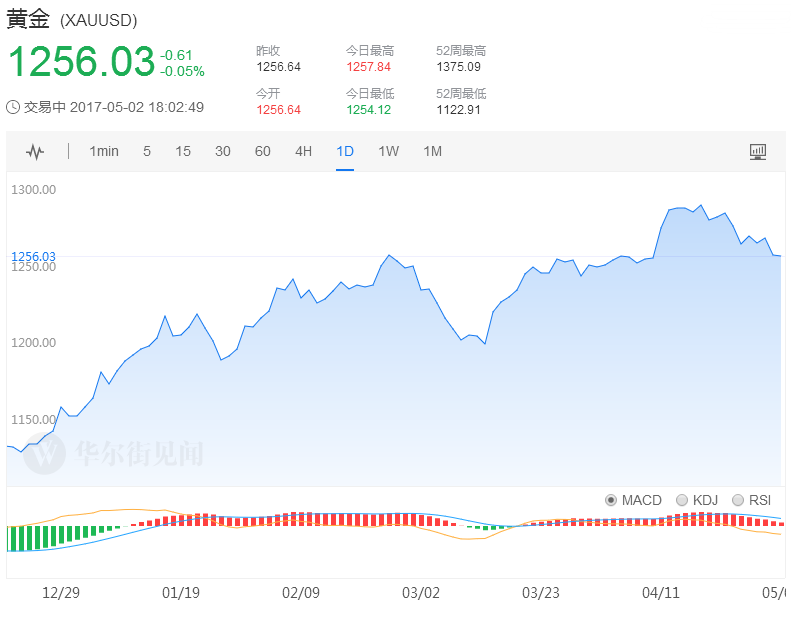Click the 1150.00 y-axis label

tap(33, 419)
